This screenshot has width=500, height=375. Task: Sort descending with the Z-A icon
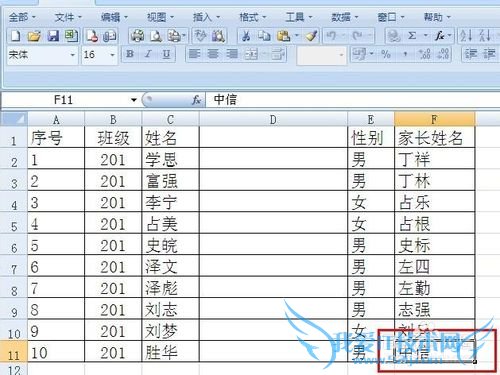485,36
